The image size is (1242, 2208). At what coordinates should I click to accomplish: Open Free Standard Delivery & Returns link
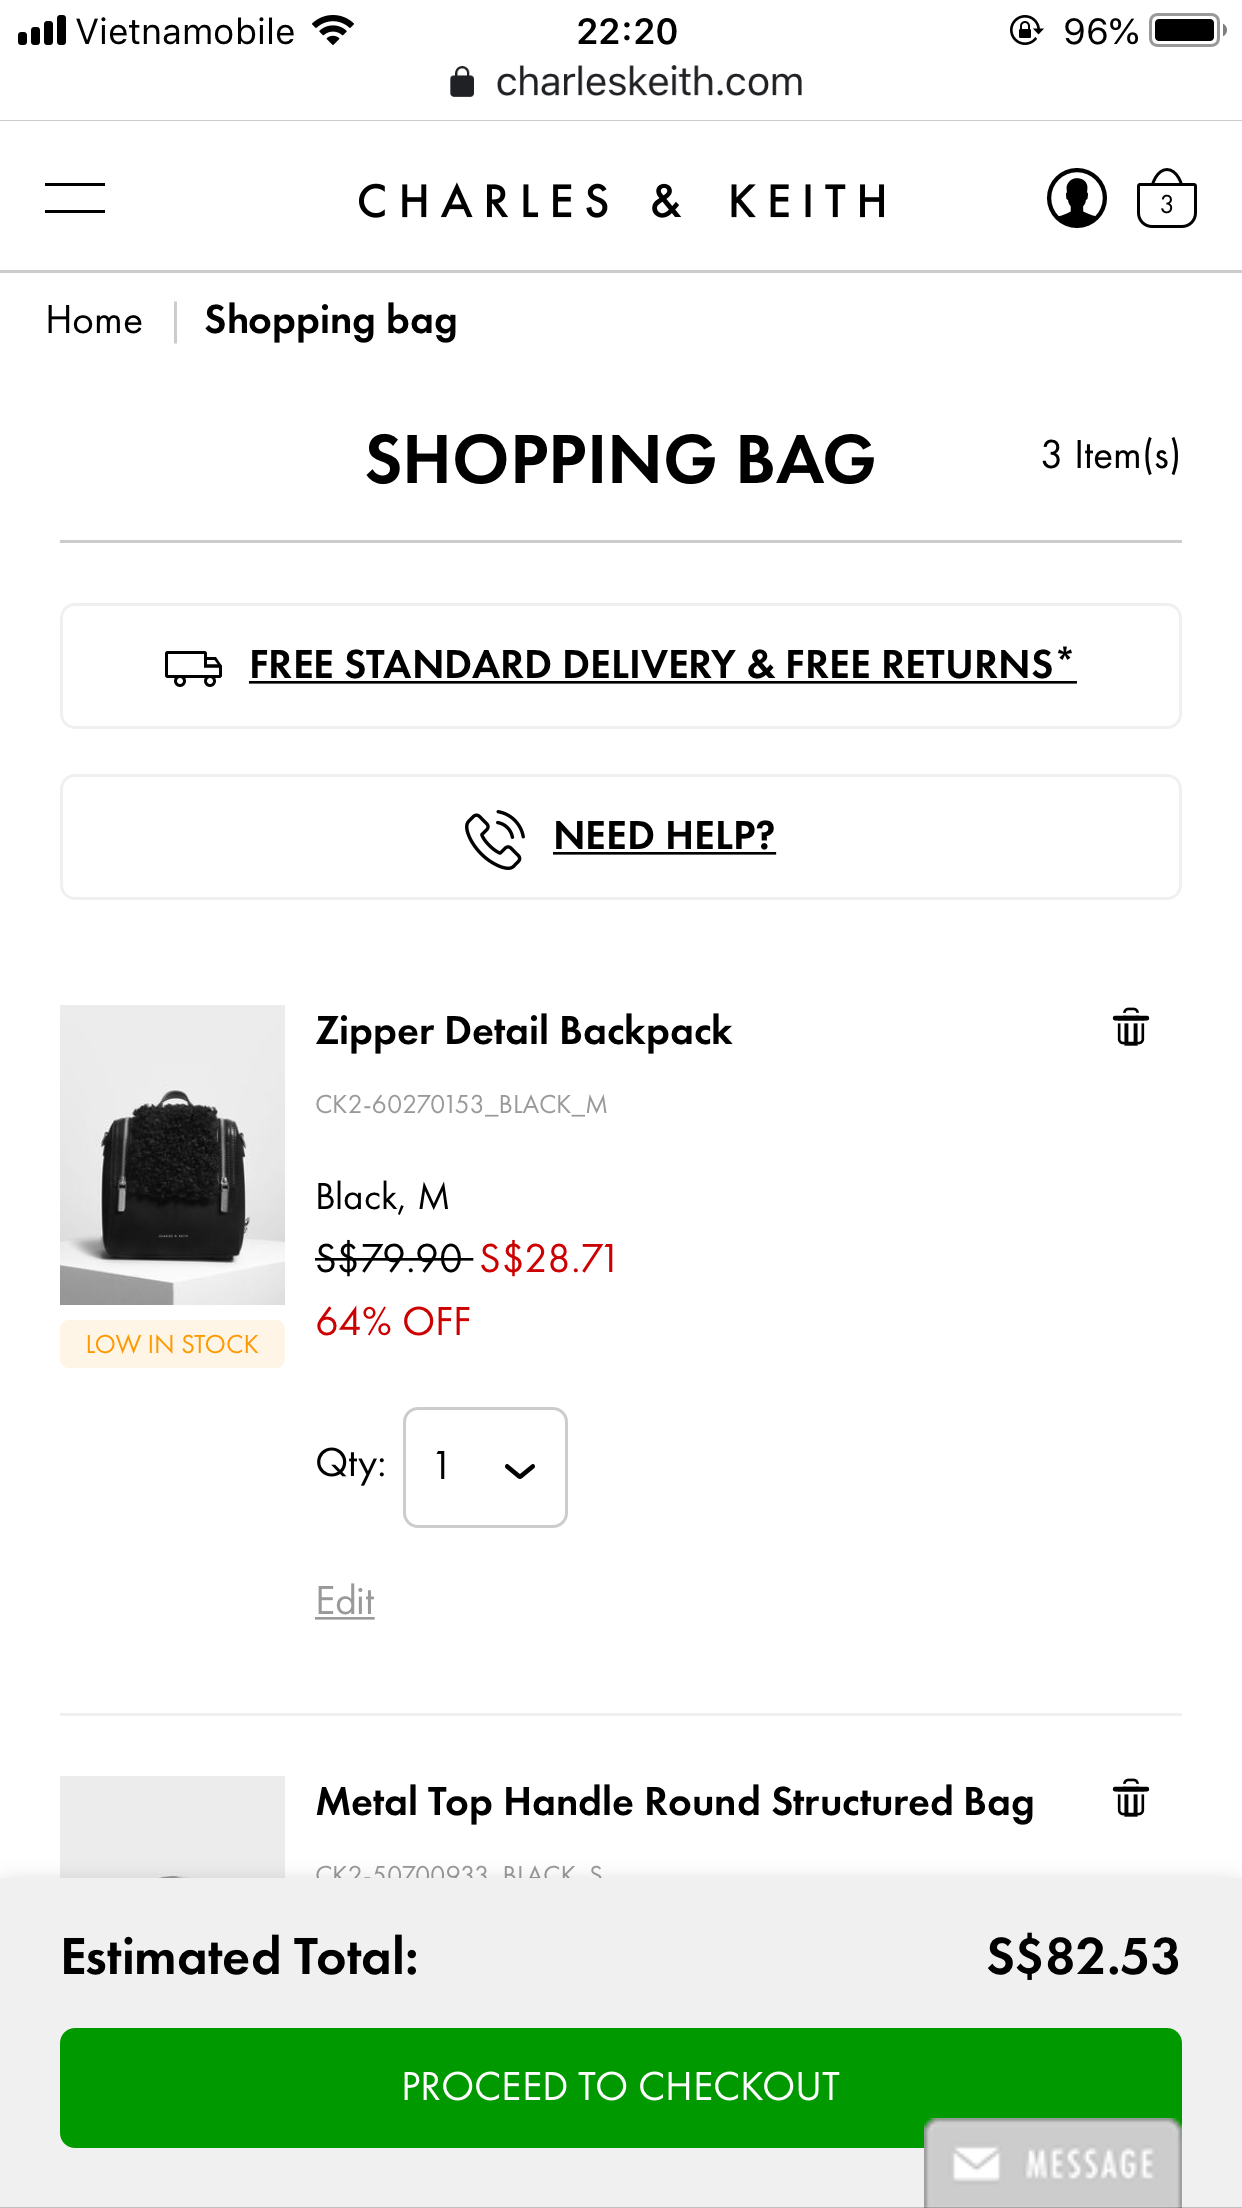(x=662, y=665)
